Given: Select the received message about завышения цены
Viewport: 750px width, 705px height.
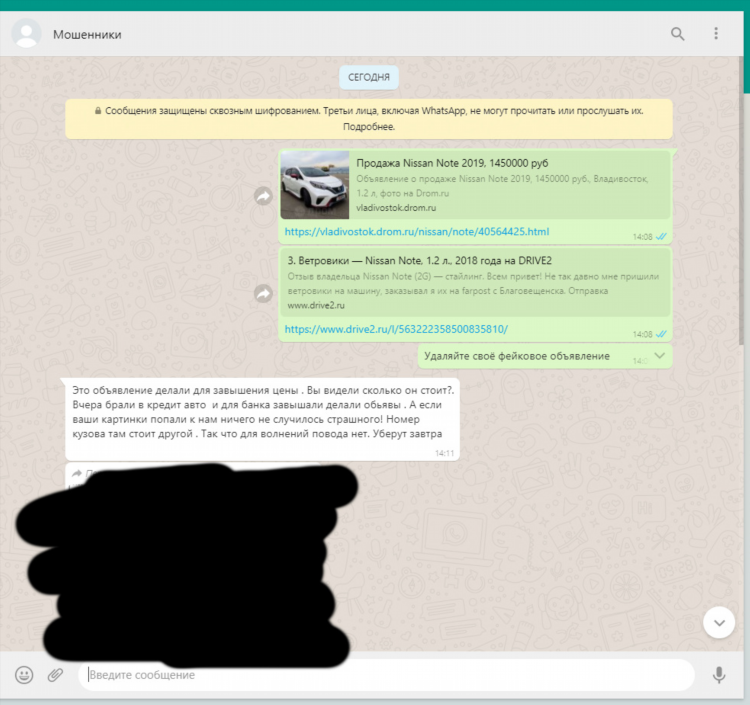Looking at the screenshot, I should click(262, 419).
